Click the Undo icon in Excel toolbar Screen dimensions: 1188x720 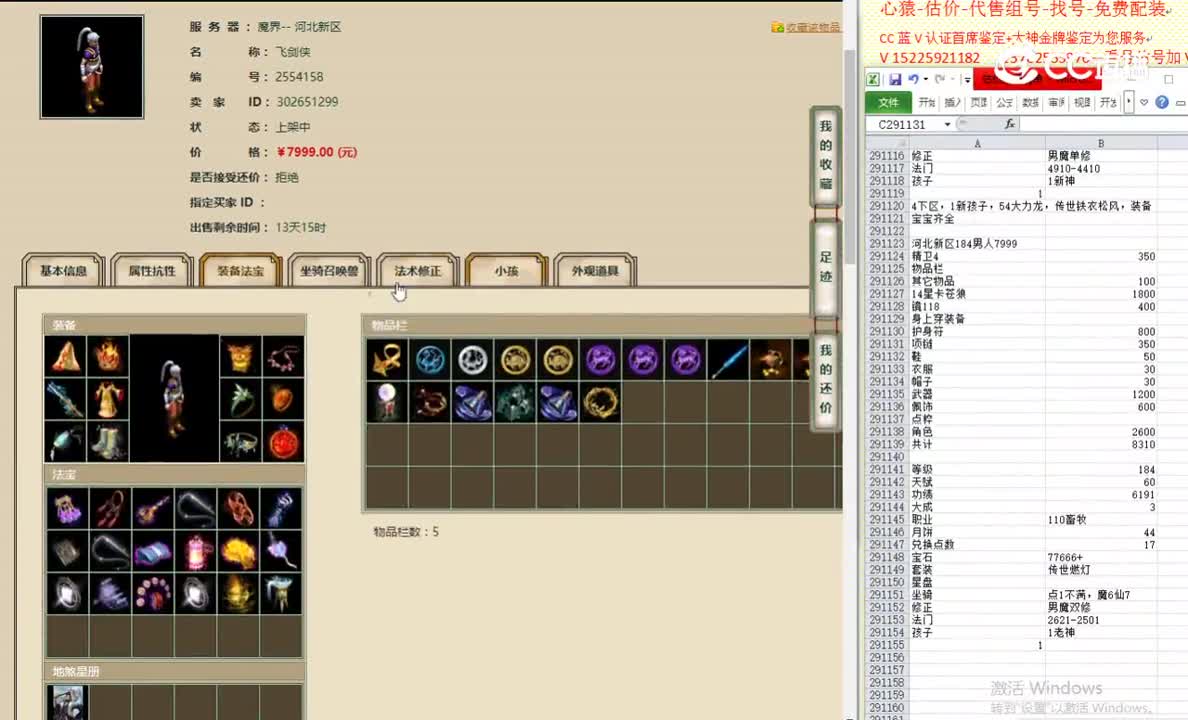(912, 78)
